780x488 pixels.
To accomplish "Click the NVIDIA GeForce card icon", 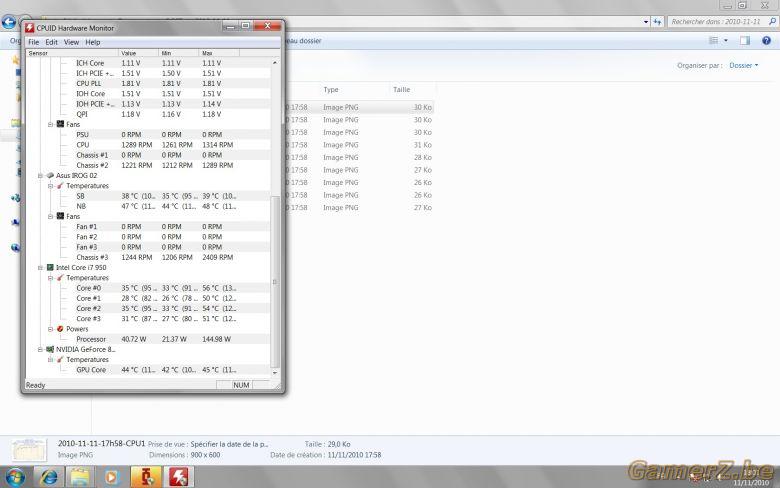I will point(50,349).
